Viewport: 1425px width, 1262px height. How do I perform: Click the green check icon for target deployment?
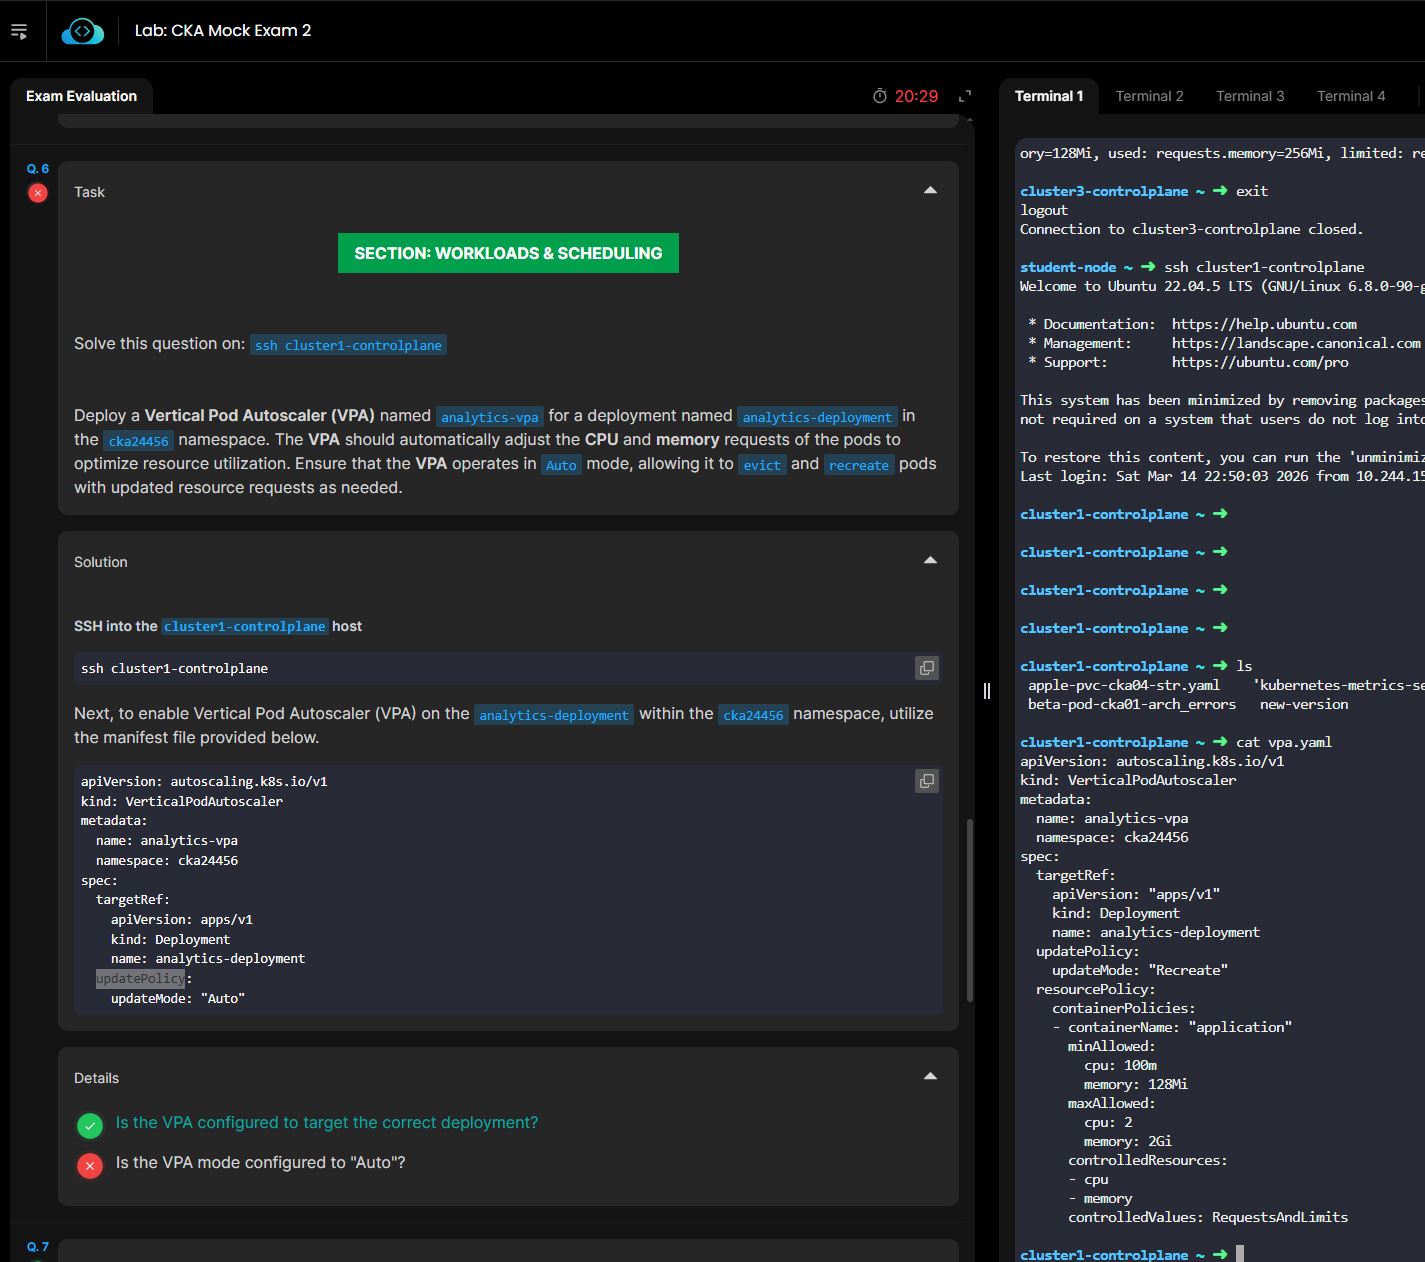90,1126
